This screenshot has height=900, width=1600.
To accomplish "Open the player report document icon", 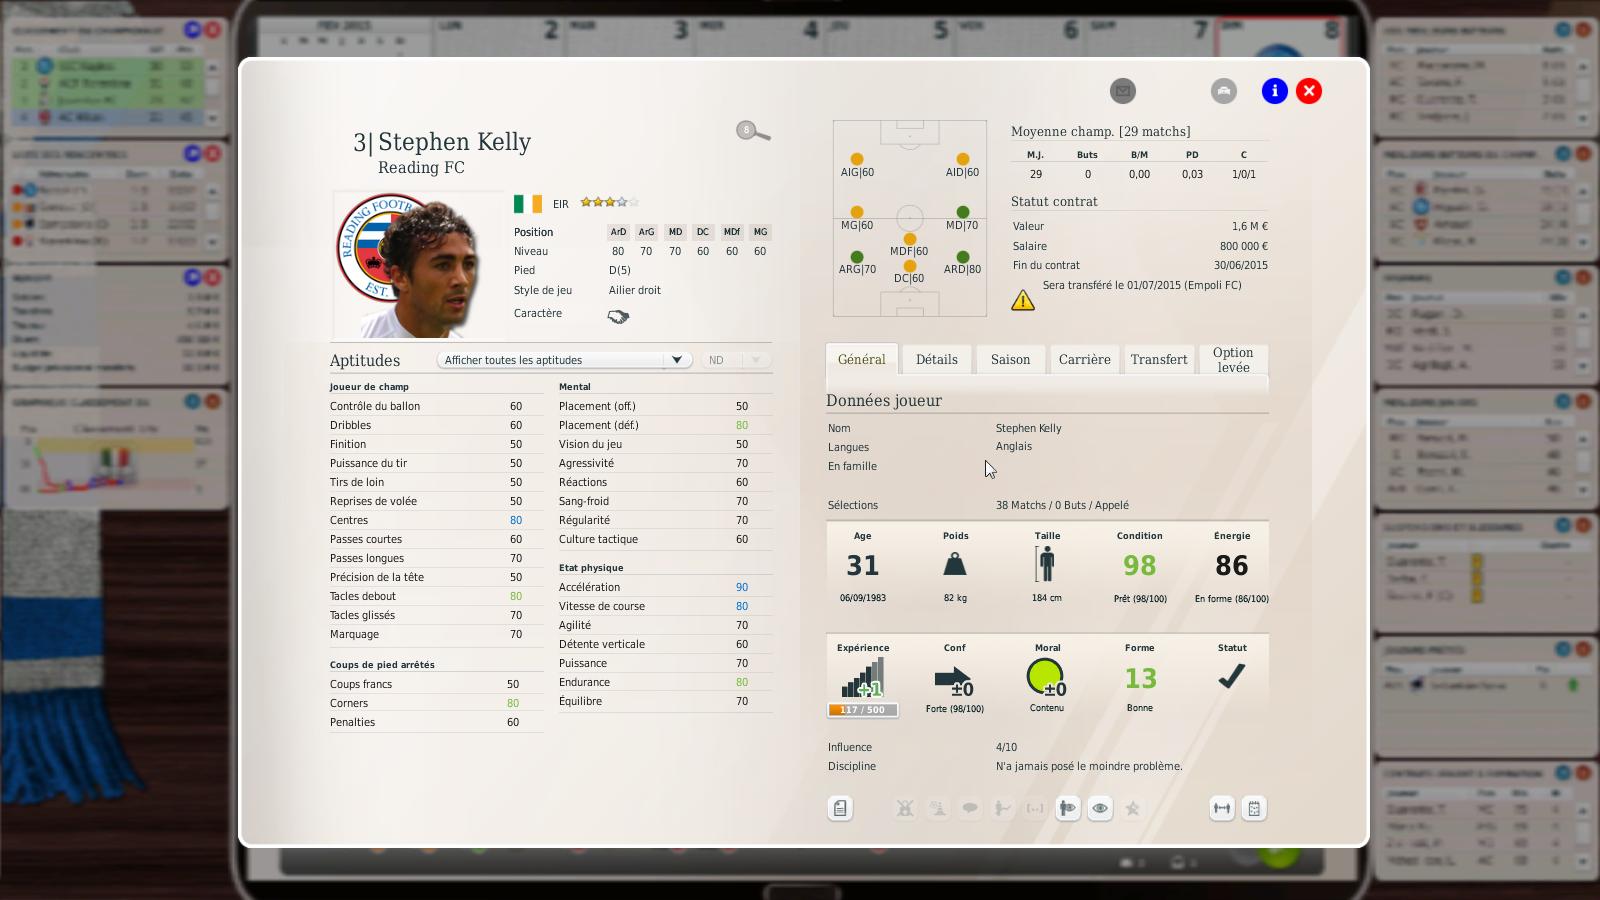I will tap(840, 808).
